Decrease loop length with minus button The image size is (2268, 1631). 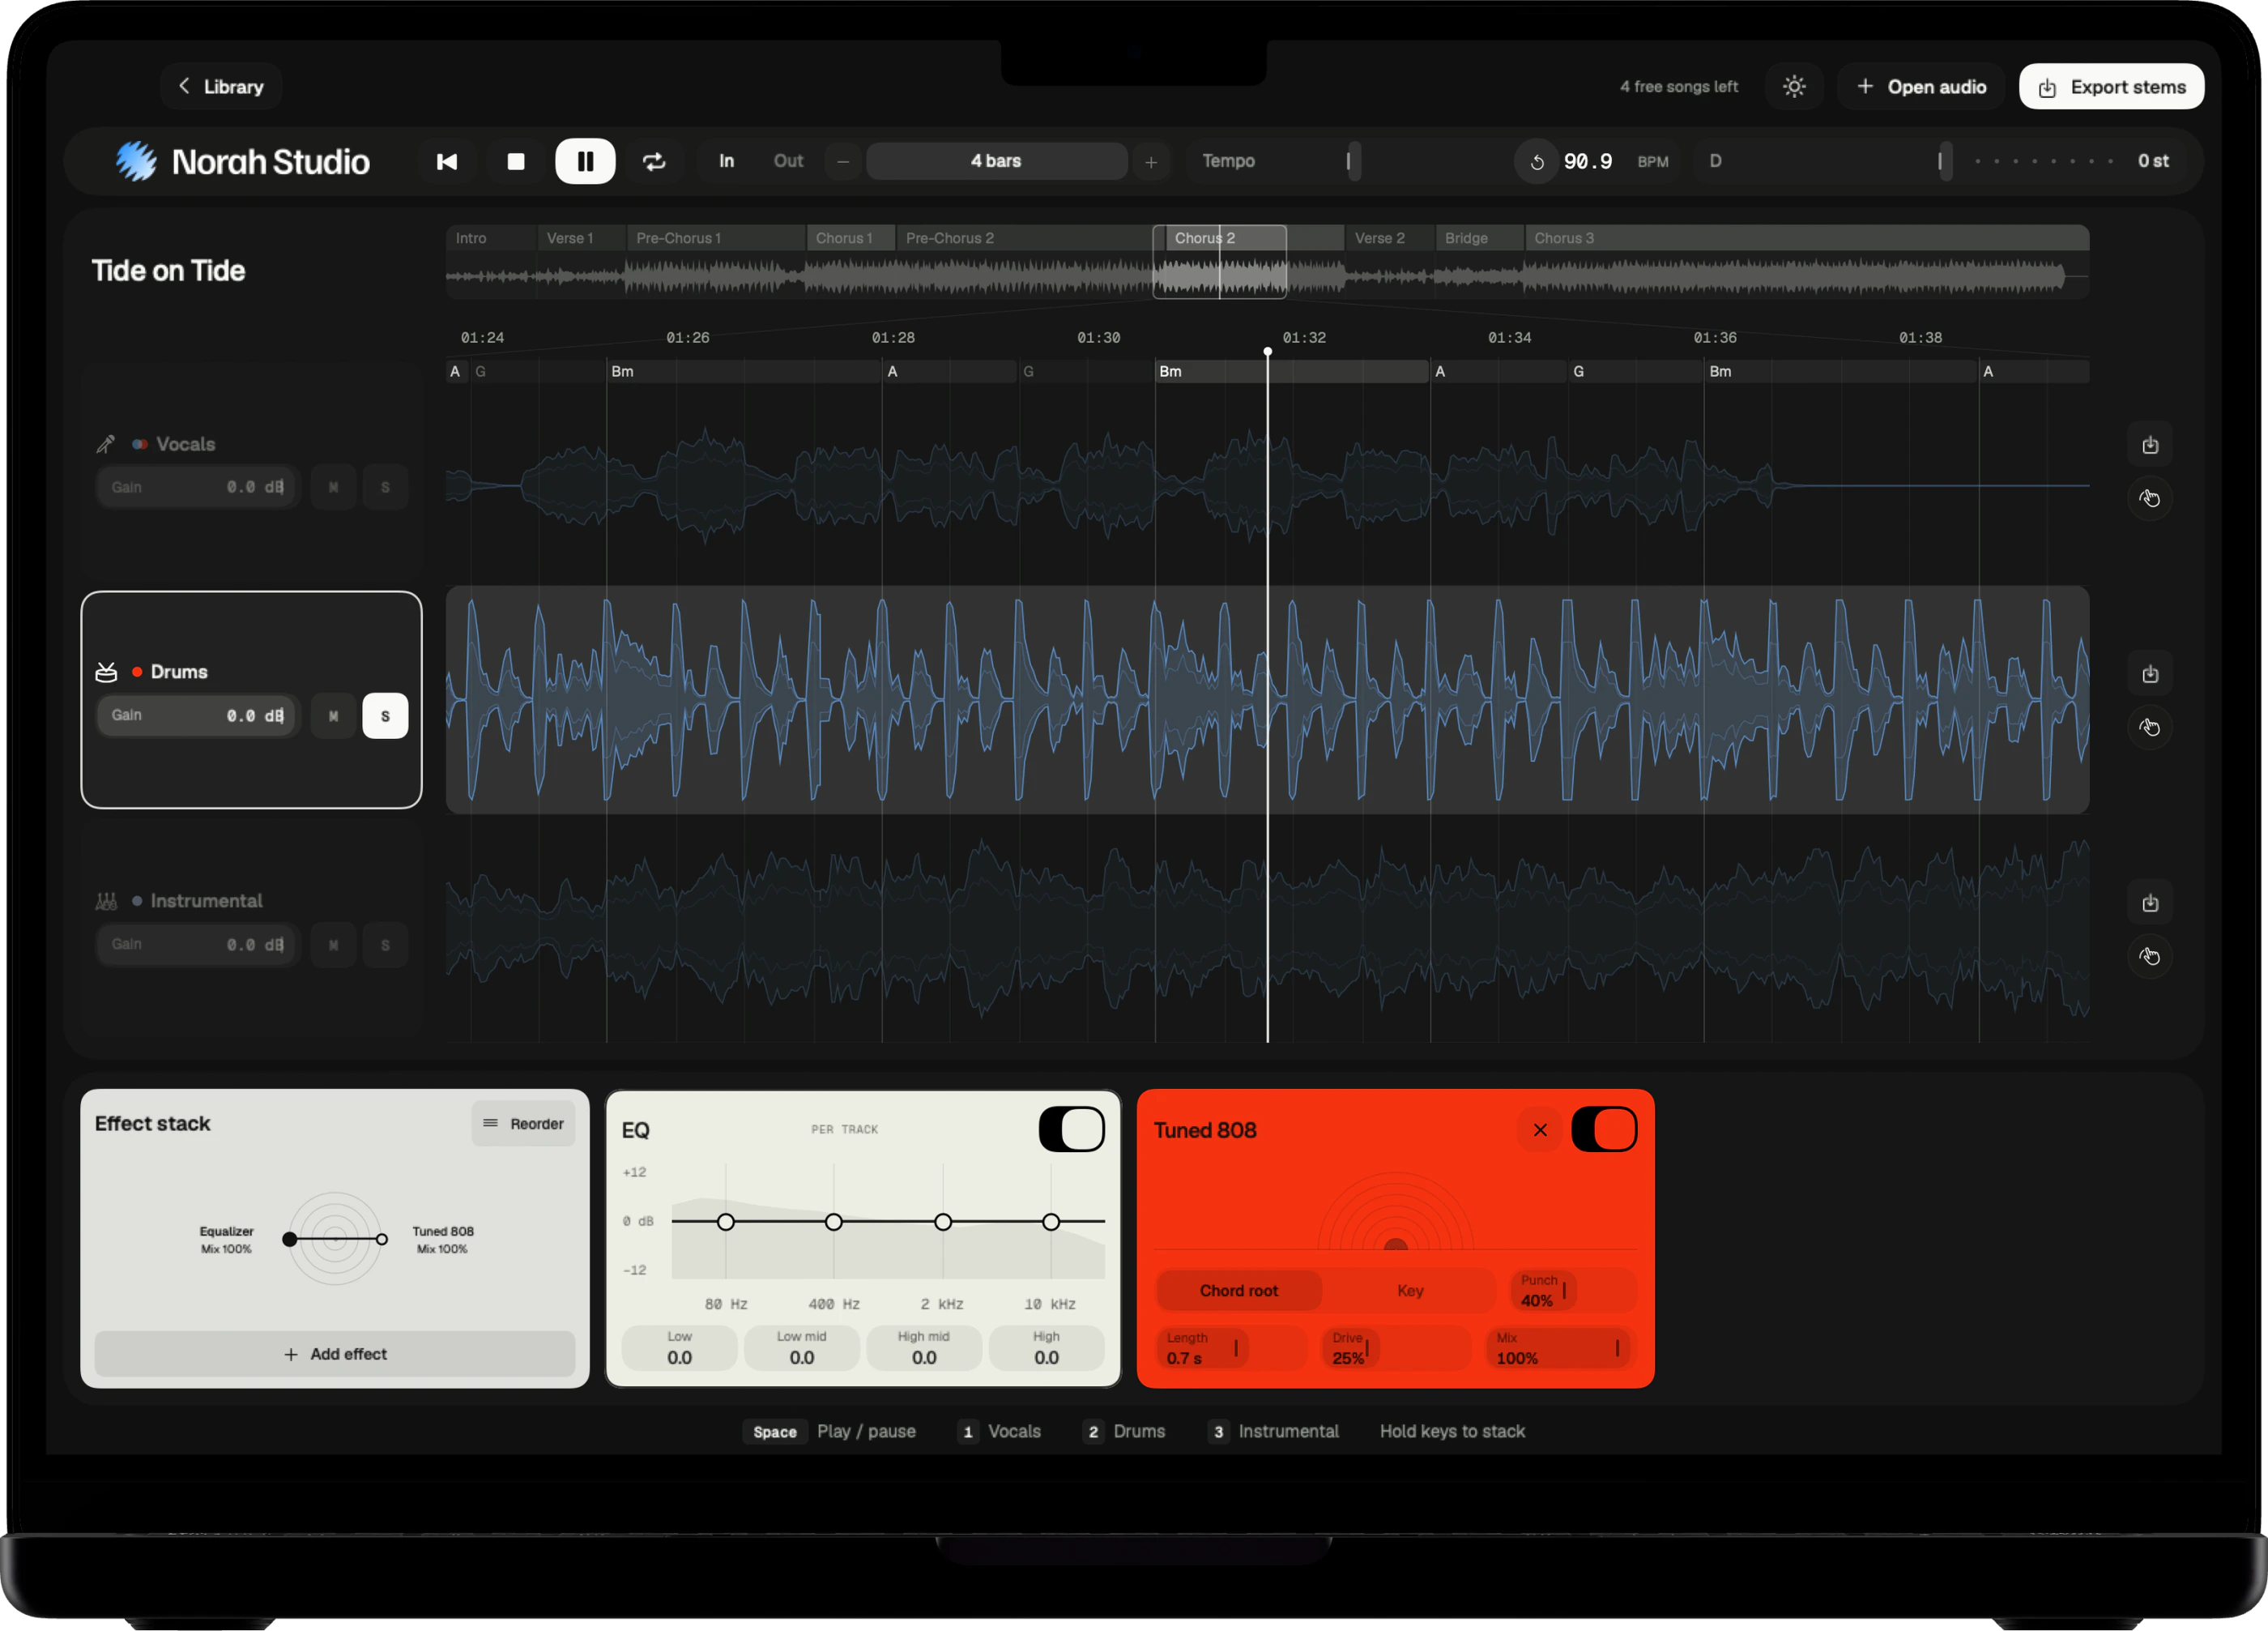tap(843, 161)
